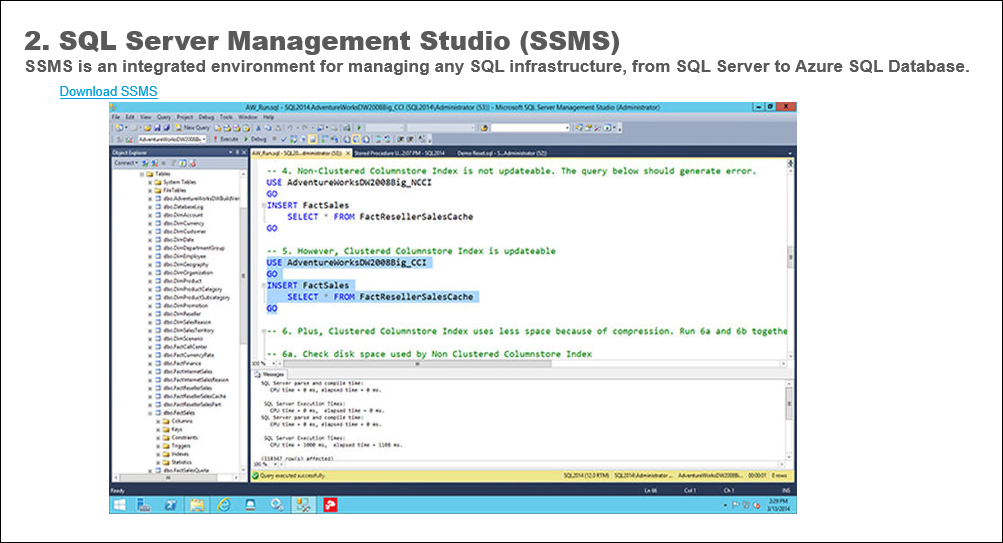The image size is (1003, 543).
Task: Collapse the Tables folder node
Action: tap(142, 174)
